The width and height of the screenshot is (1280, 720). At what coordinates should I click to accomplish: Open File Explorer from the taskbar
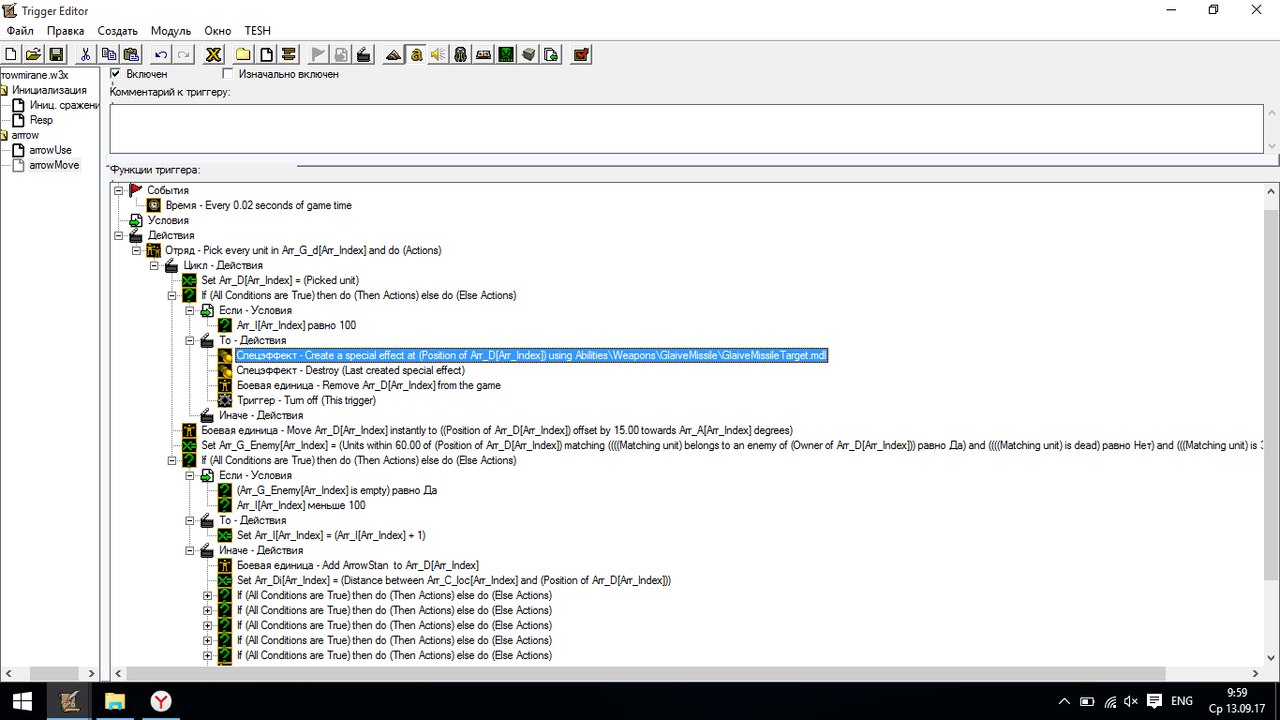tap(114, 701)
